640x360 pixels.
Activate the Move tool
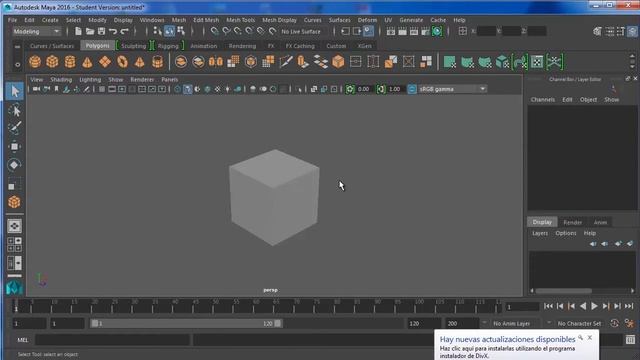(15, 146)
